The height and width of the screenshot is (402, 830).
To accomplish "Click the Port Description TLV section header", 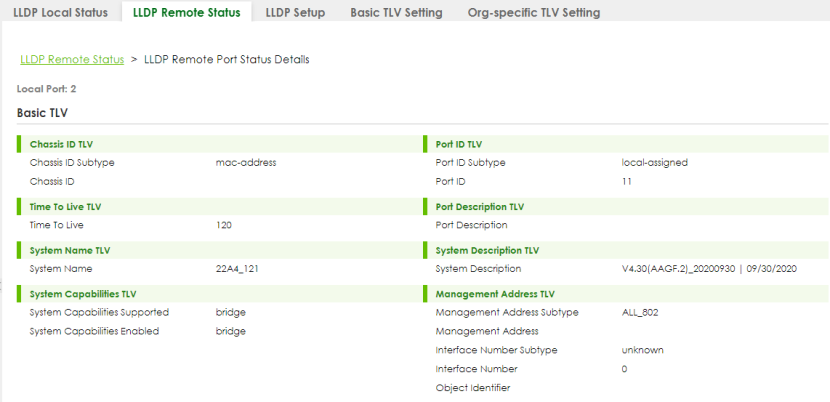I will (479, 206).
